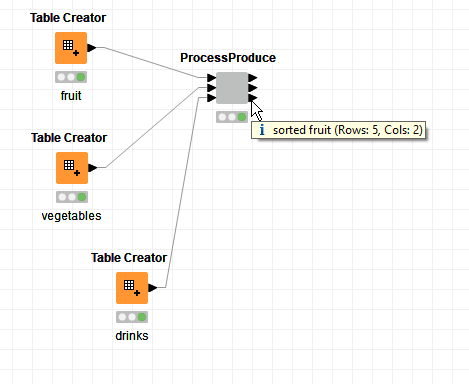Click the vegetables node's output port triangle
Image resolution: width=469 pixels, height=384 pixels.
click(x=93, y=168)
